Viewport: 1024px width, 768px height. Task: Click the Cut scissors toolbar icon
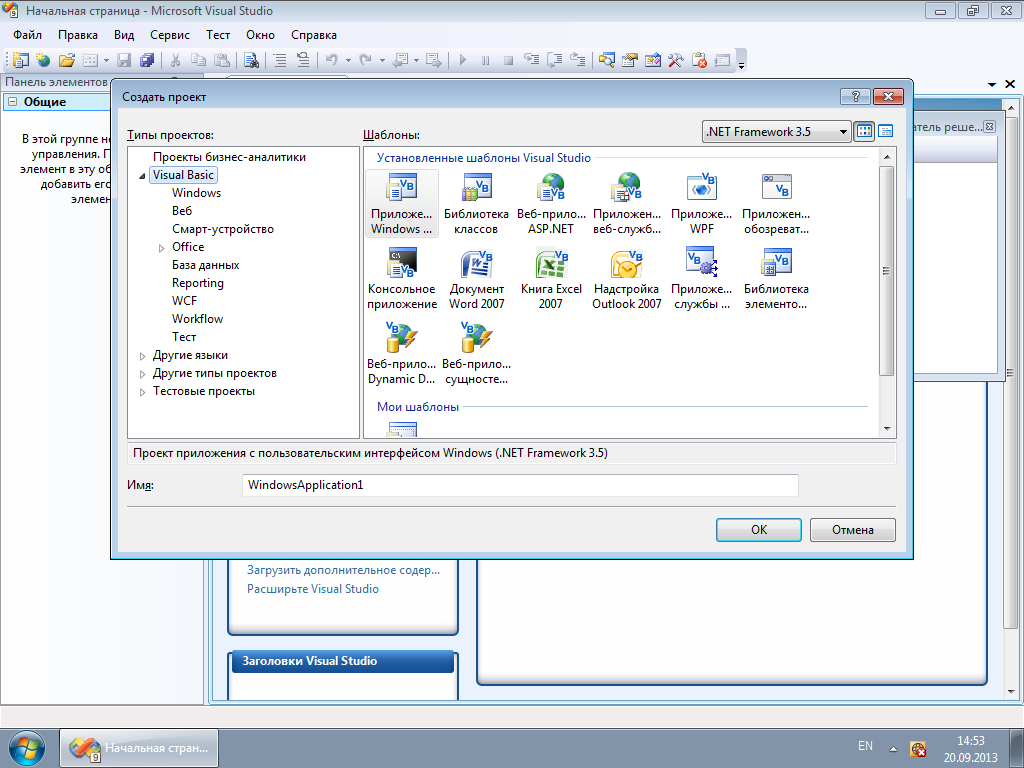[x=175, y=61]
